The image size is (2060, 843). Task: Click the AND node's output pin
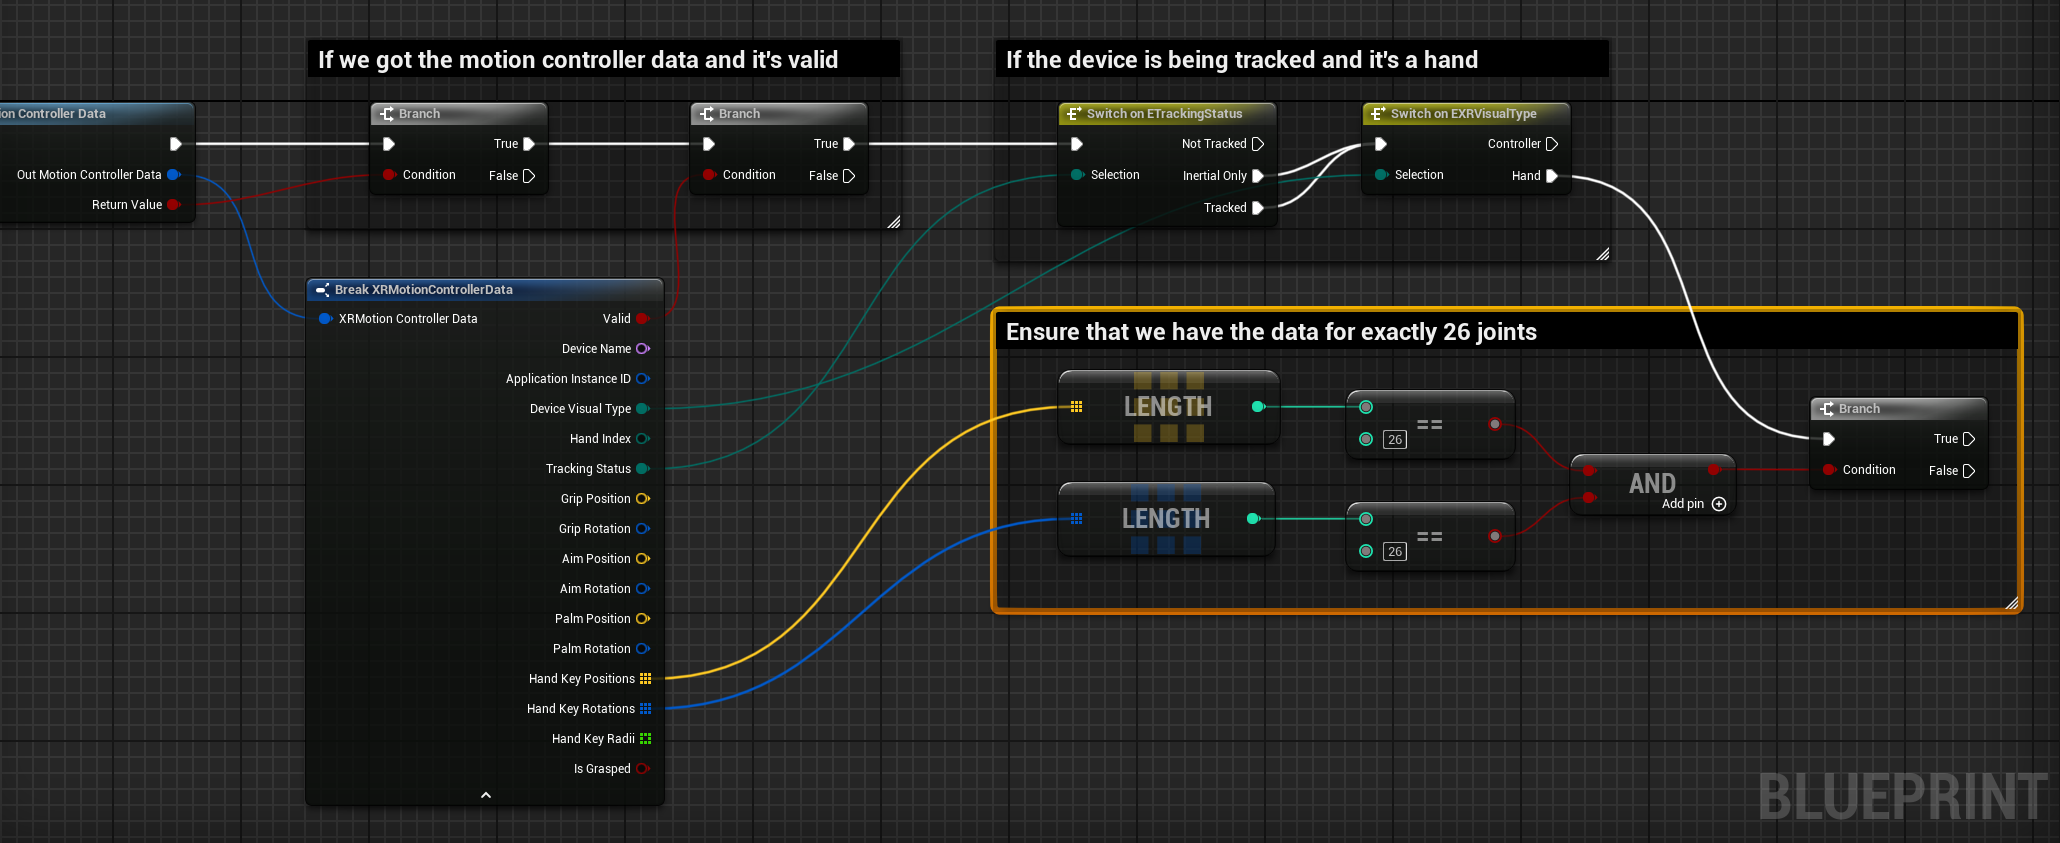(x=1714, y=469)
